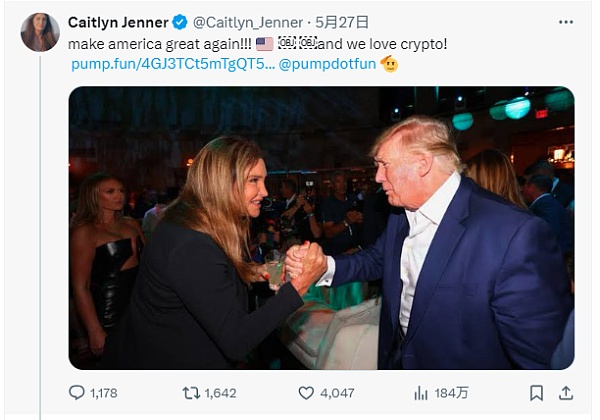Image resolution: width=600 pixels, height=420 pixels.
Task: Click the 1,178 replies count
Action: click(x=105, y=393)
